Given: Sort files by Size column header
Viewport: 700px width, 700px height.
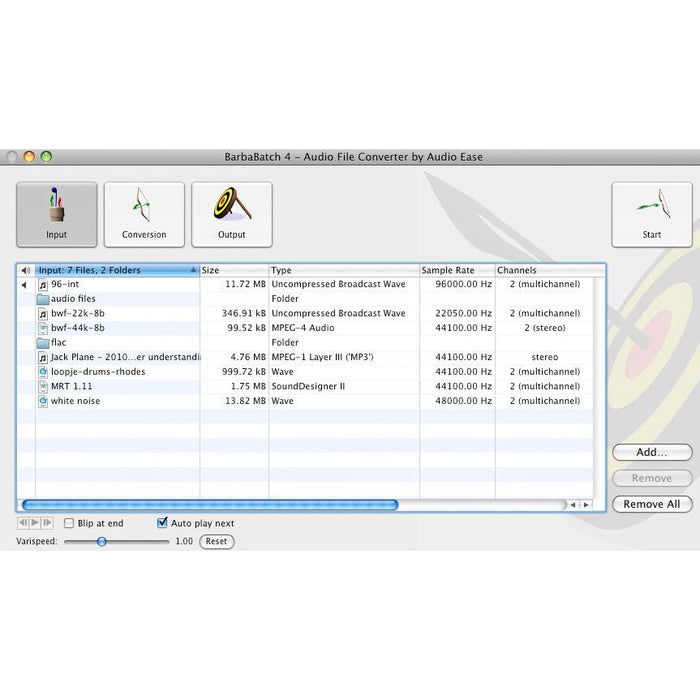Looking at the screenshot, I should [x=234, y=270].
